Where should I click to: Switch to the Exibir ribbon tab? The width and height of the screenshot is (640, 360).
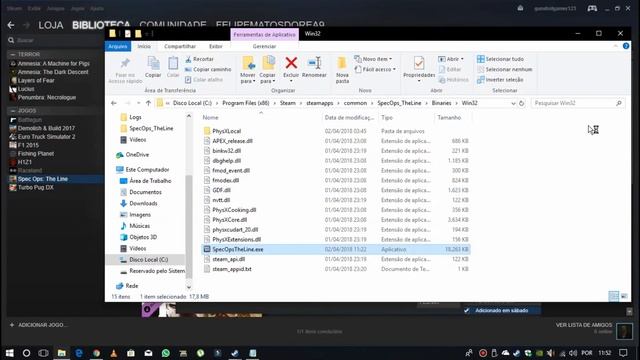(x=216, y=47)
